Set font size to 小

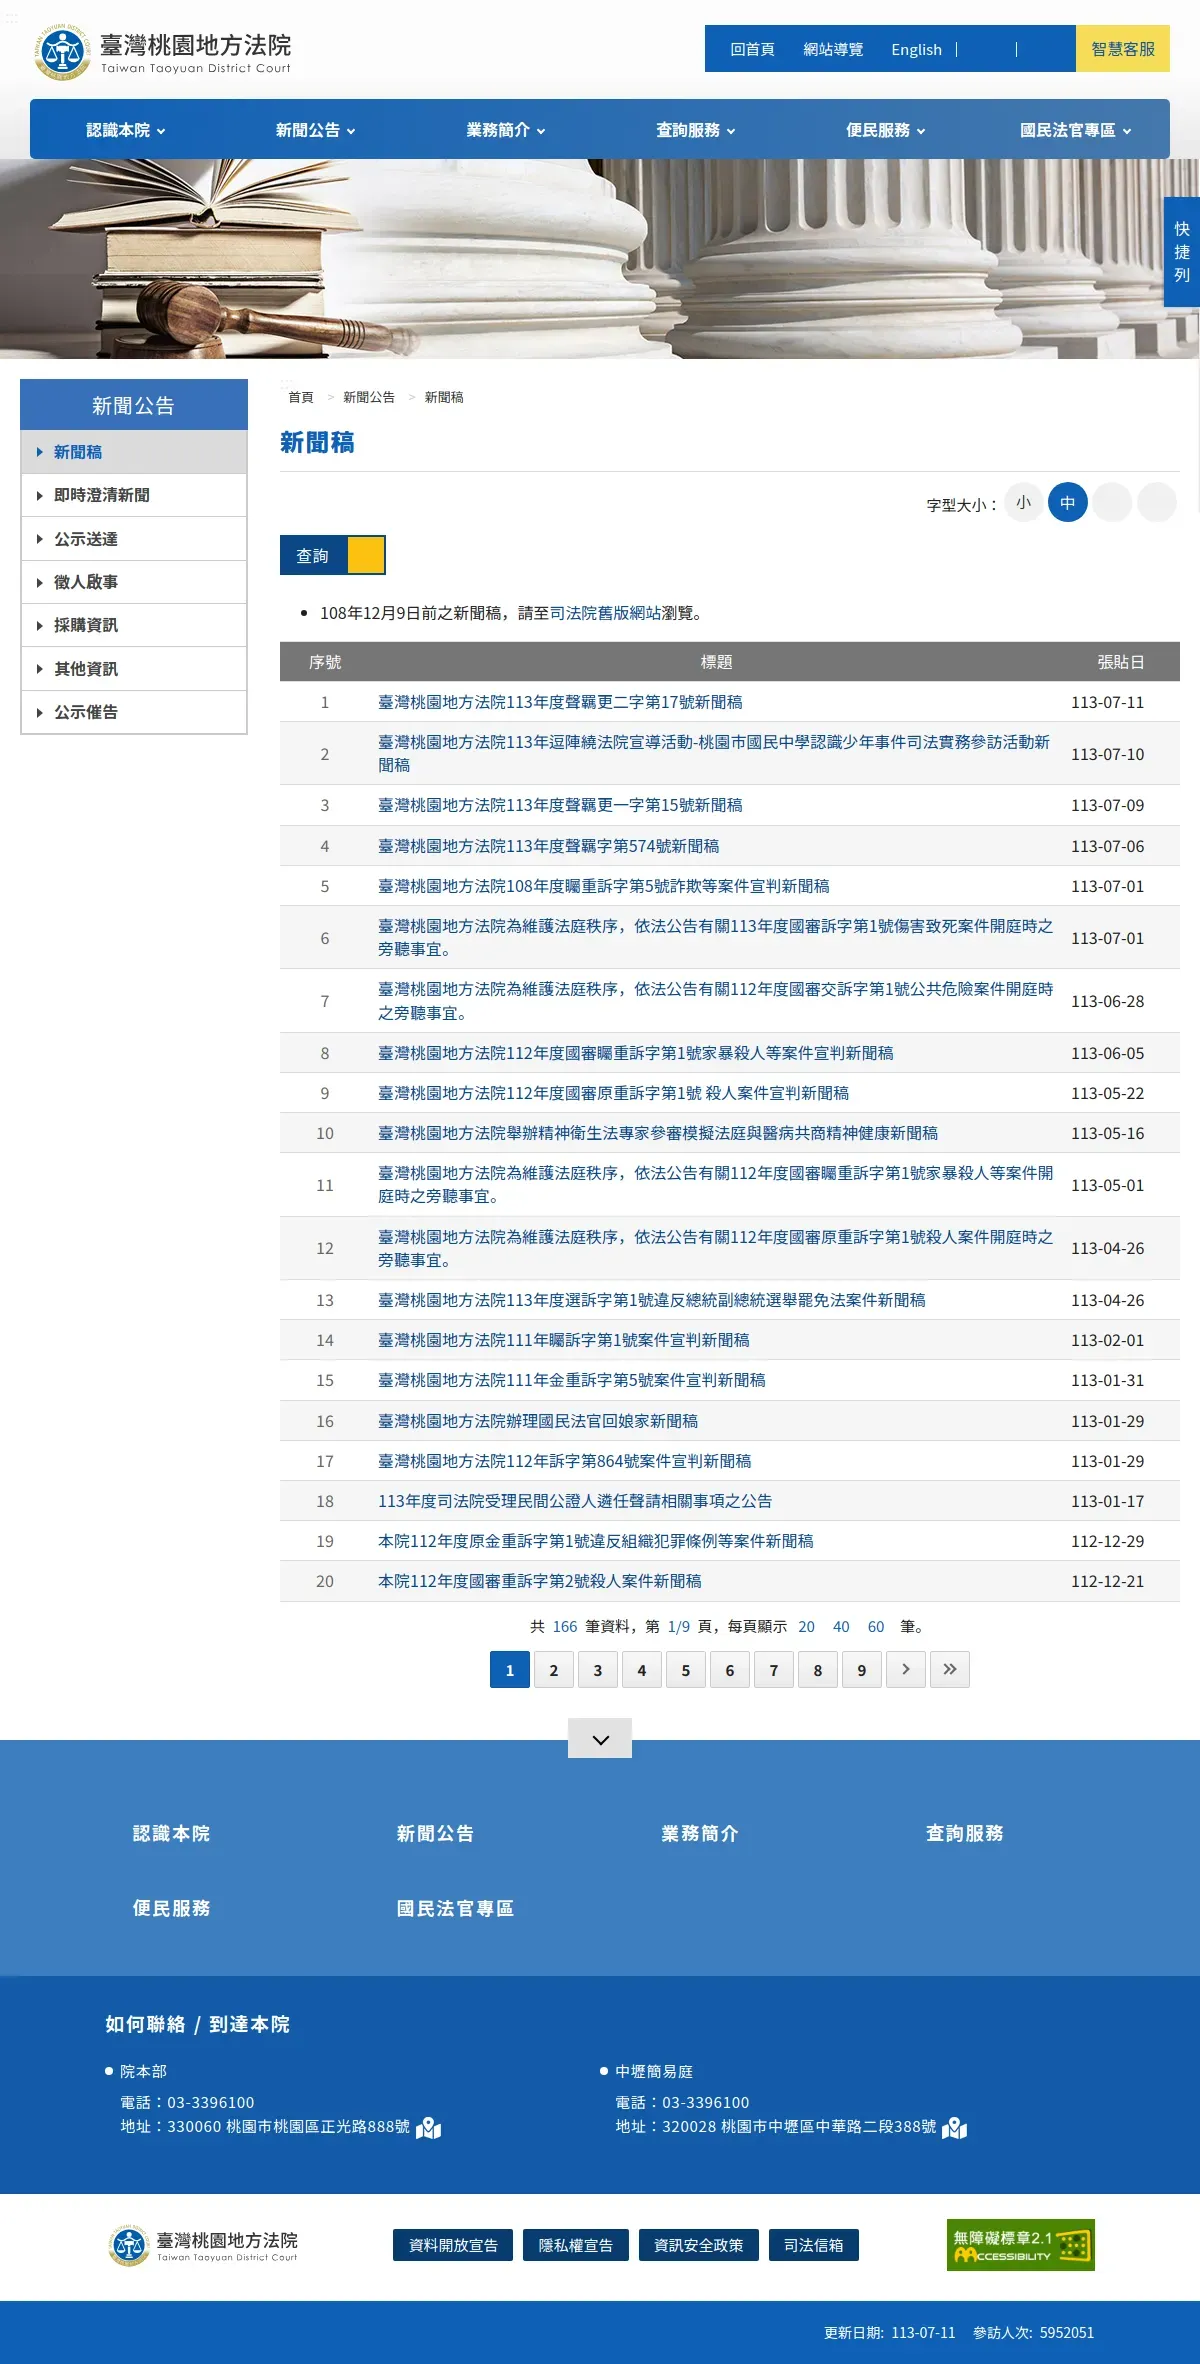1023,502
